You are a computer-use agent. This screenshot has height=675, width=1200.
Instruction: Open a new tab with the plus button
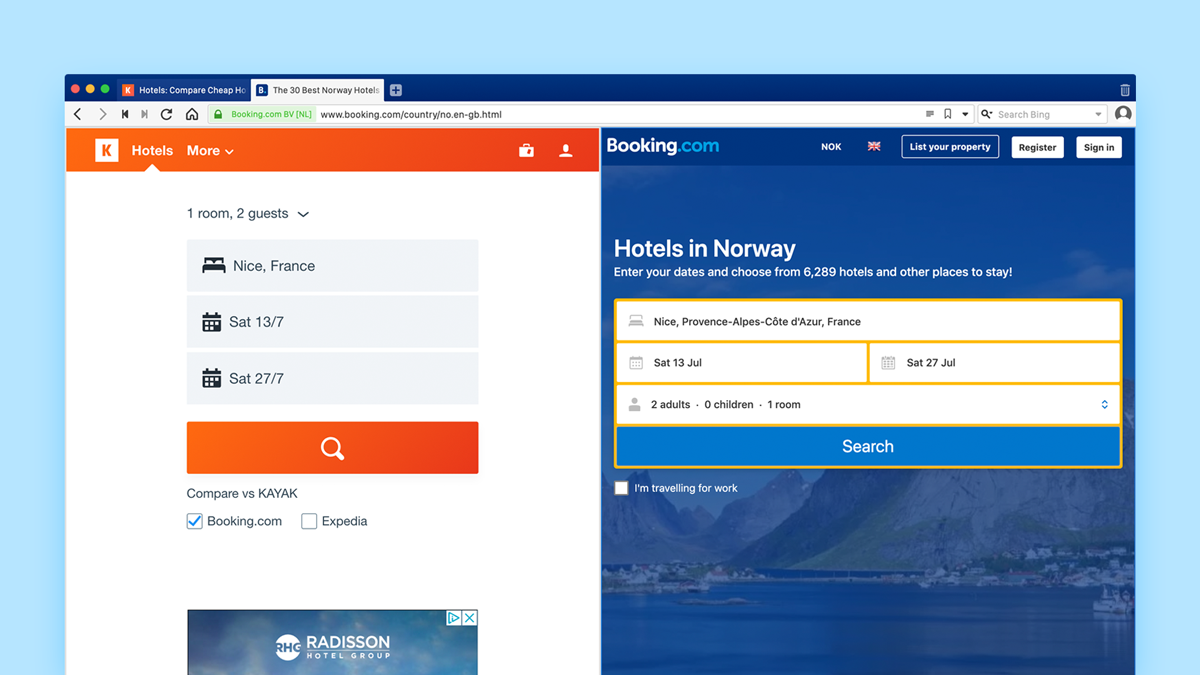(396, 90)
